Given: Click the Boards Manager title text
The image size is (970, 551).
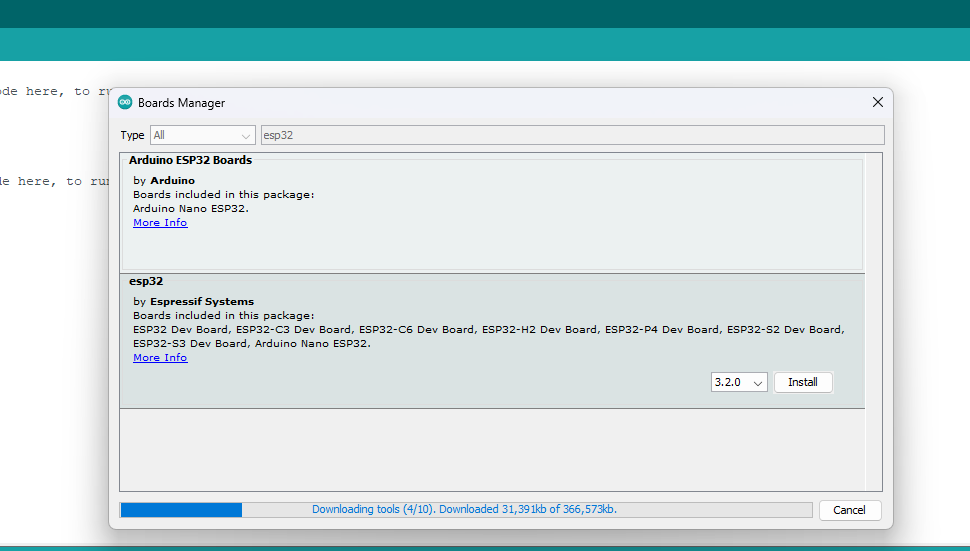Looking at the screenshot, I should point(181,103).
